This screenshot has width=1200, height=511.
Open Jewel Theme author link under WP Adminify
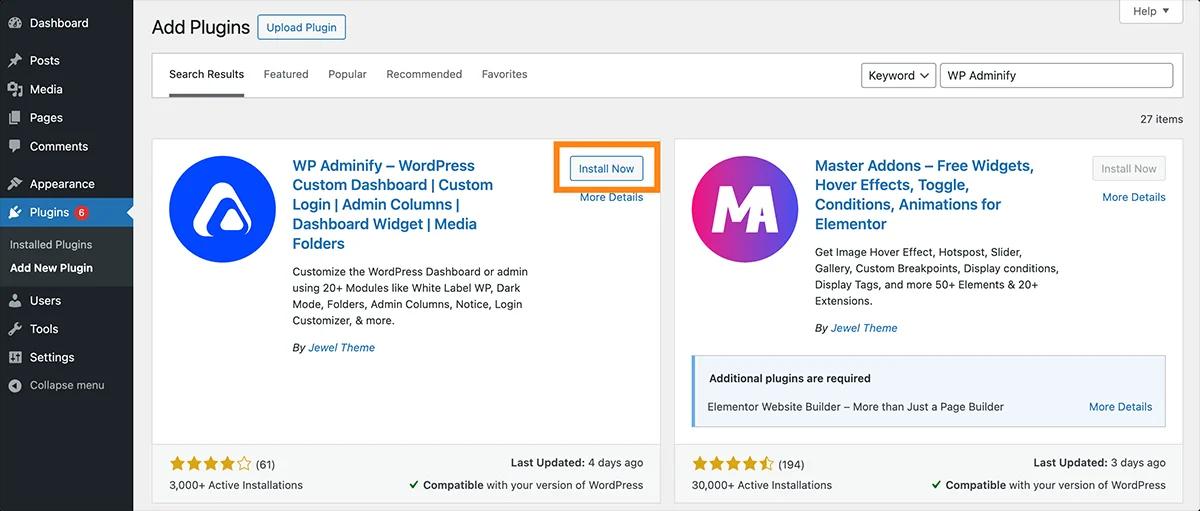click(342, 348)
